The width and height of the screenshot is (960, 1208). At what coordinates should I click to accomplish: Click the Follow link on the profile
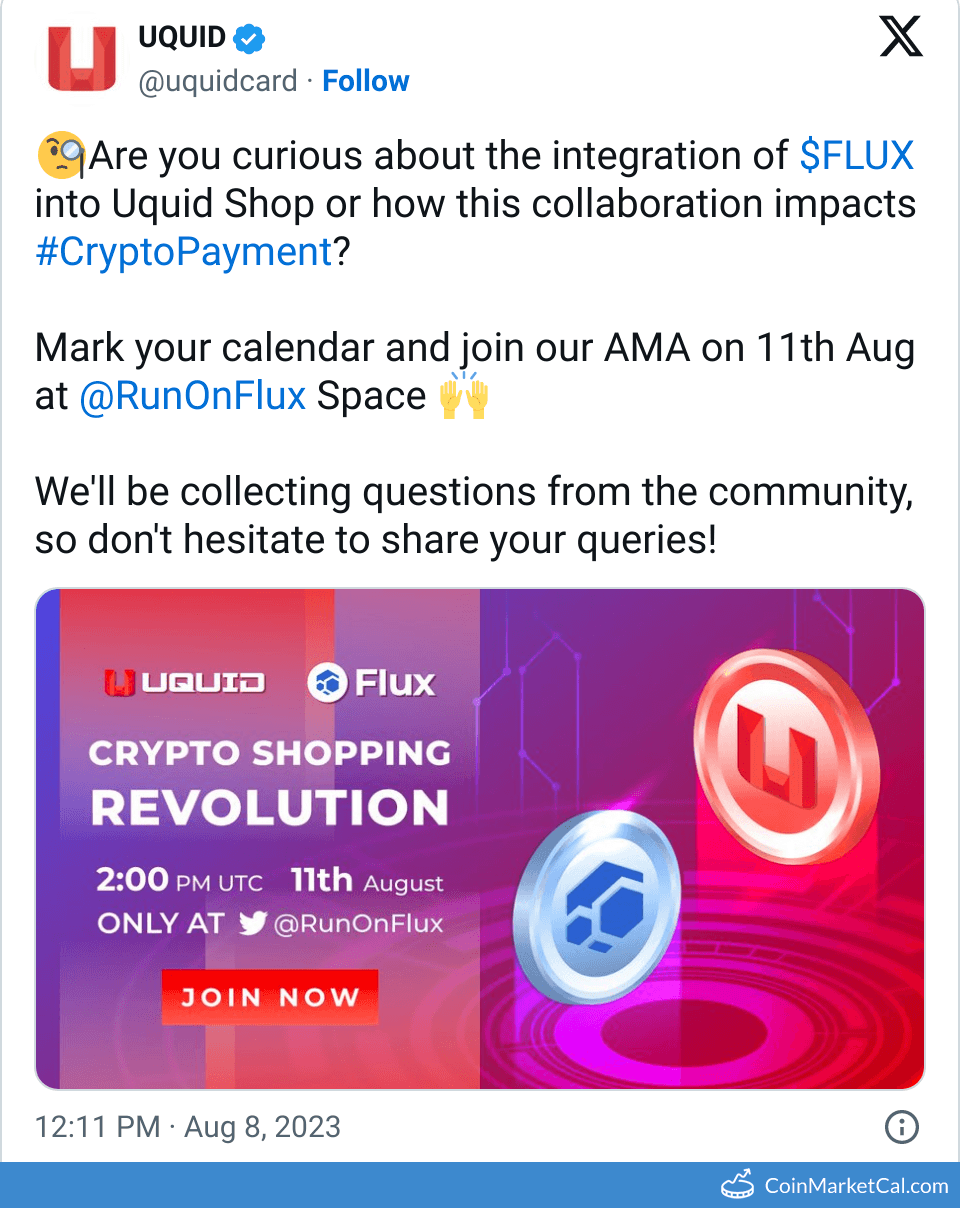365,81
